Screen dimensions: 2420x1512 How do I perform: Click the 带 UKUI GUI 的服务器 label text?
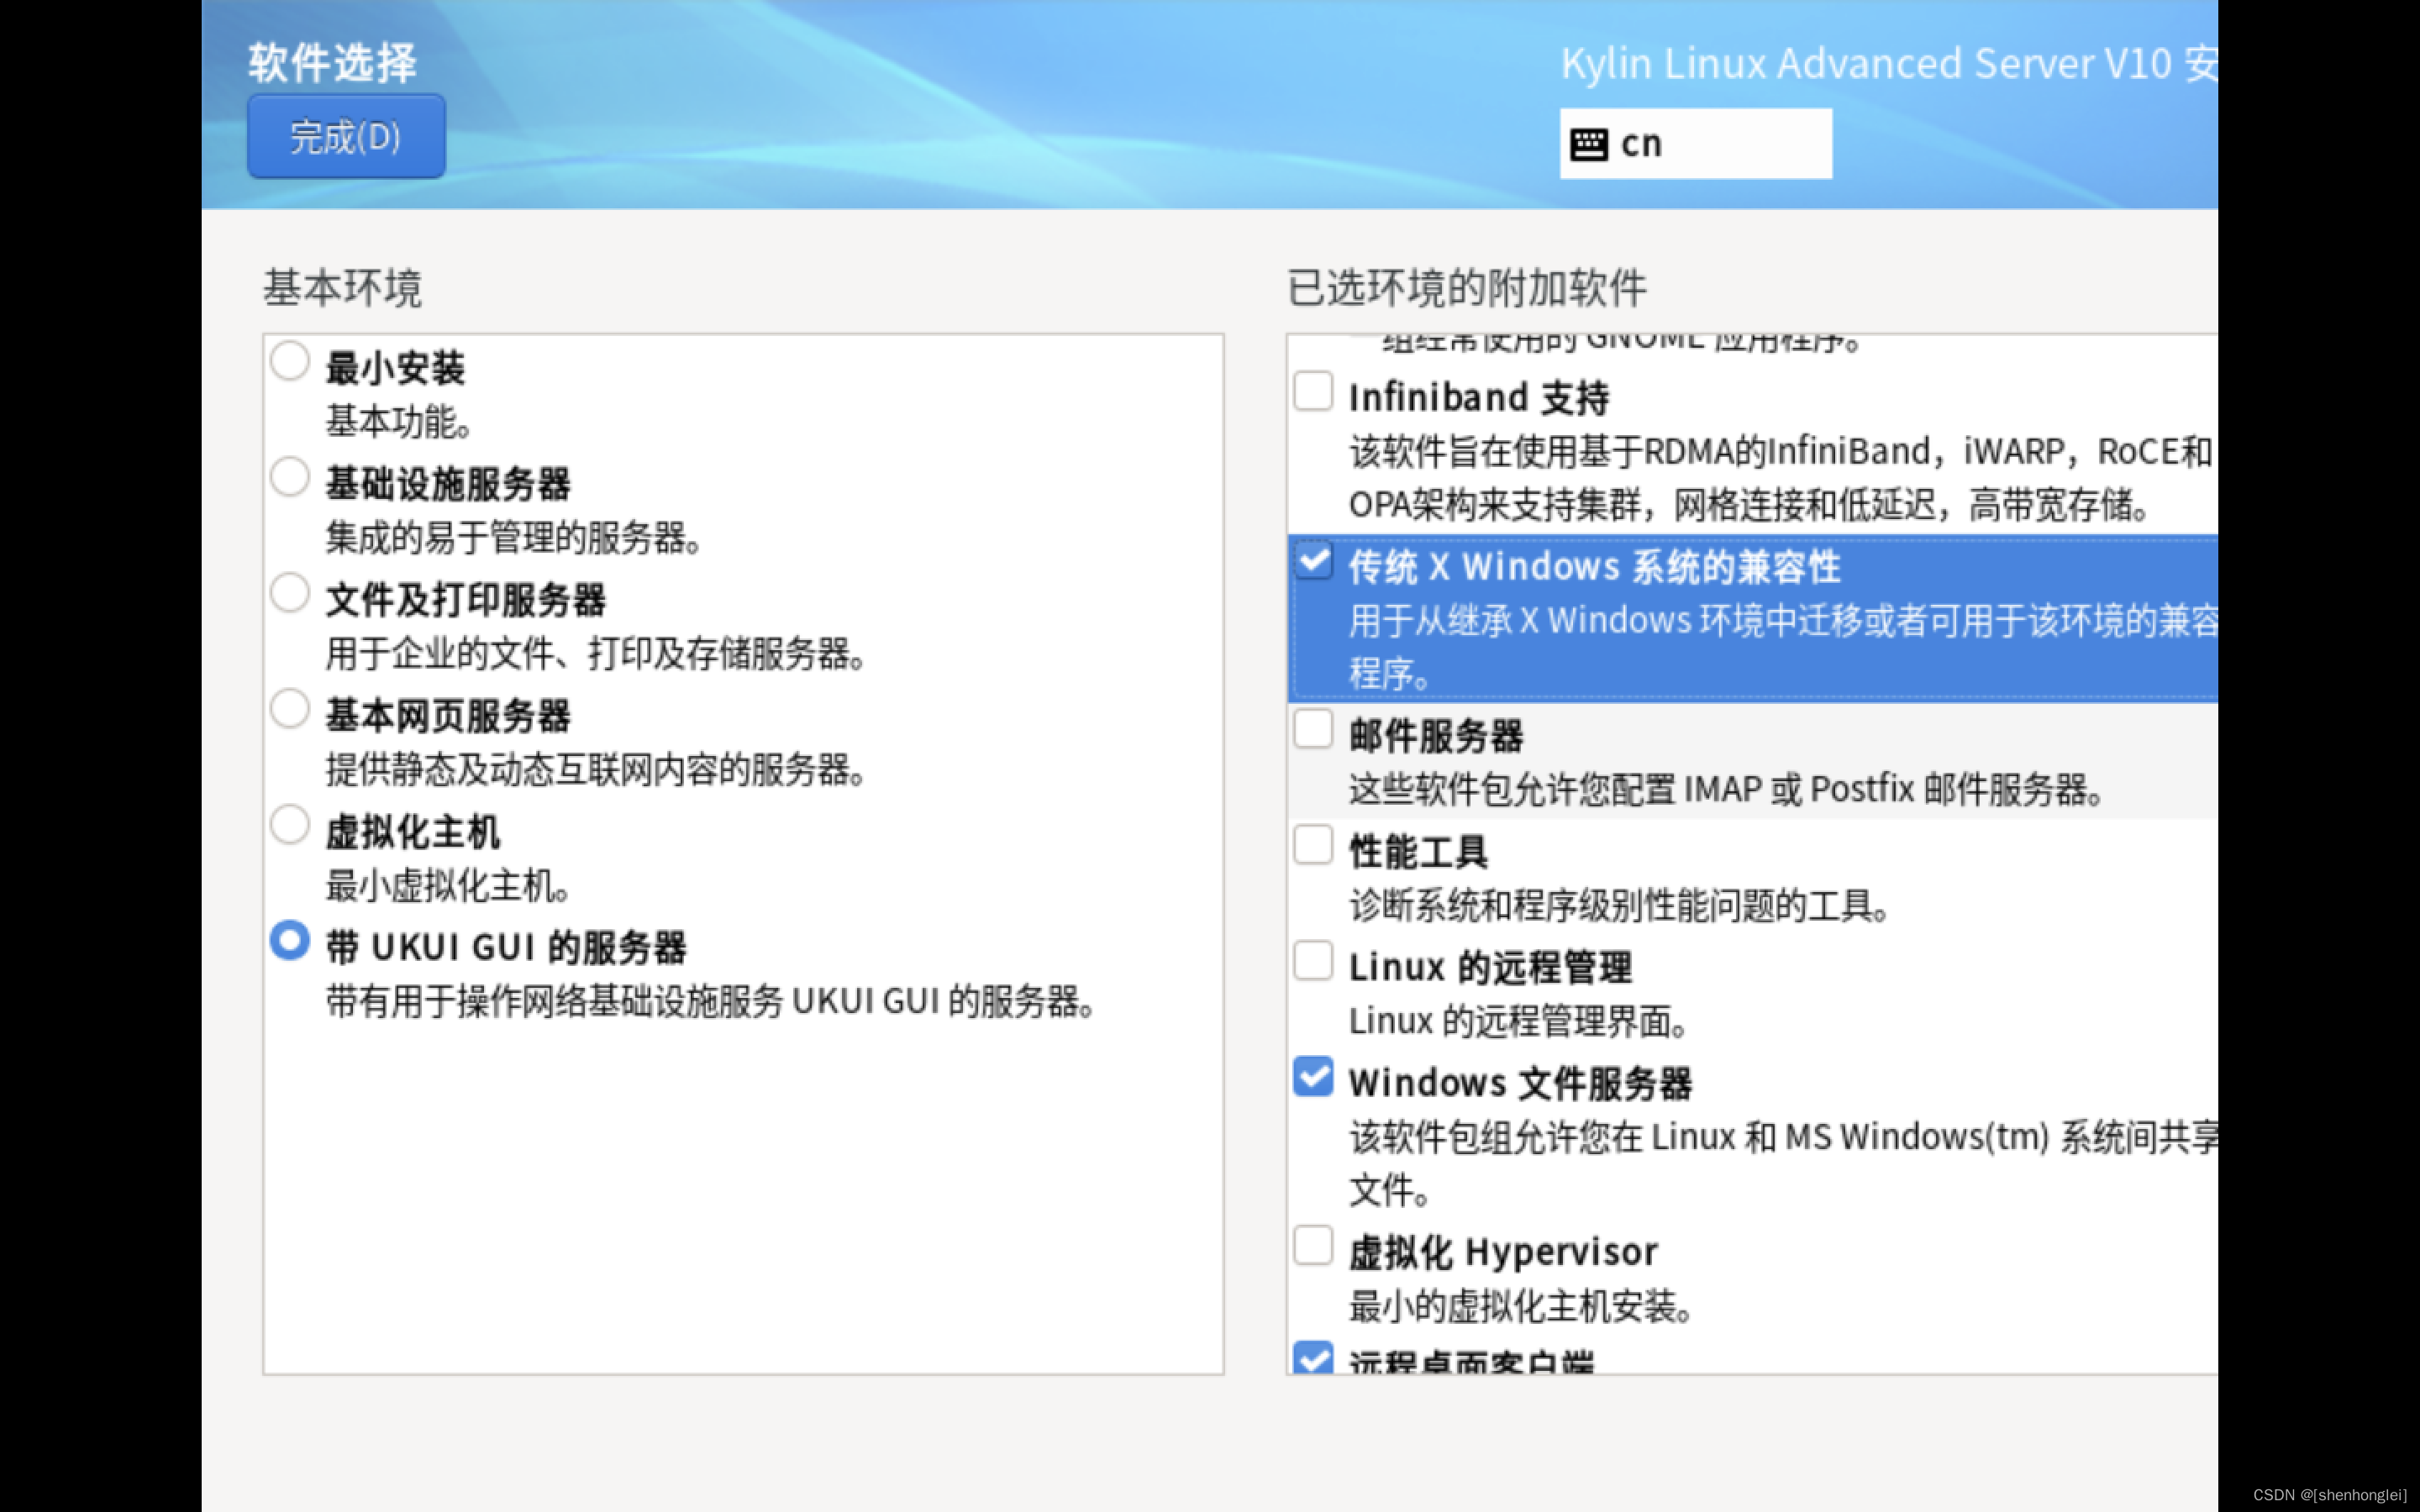pos(506,948)
